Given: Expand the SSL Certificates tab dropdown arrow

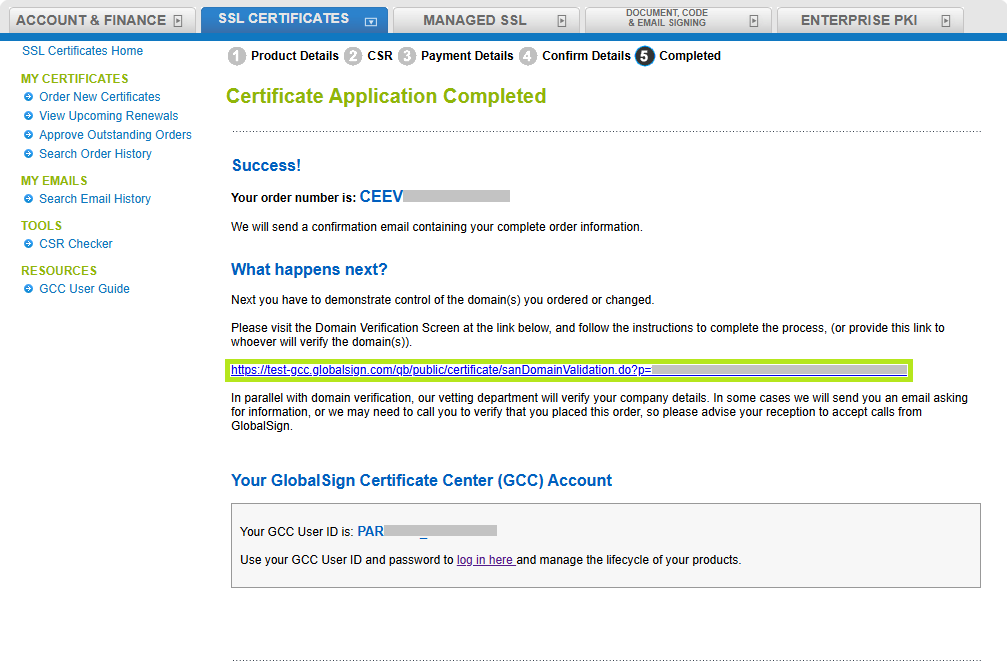Looking at the screenshot, I should pos(371,20).
